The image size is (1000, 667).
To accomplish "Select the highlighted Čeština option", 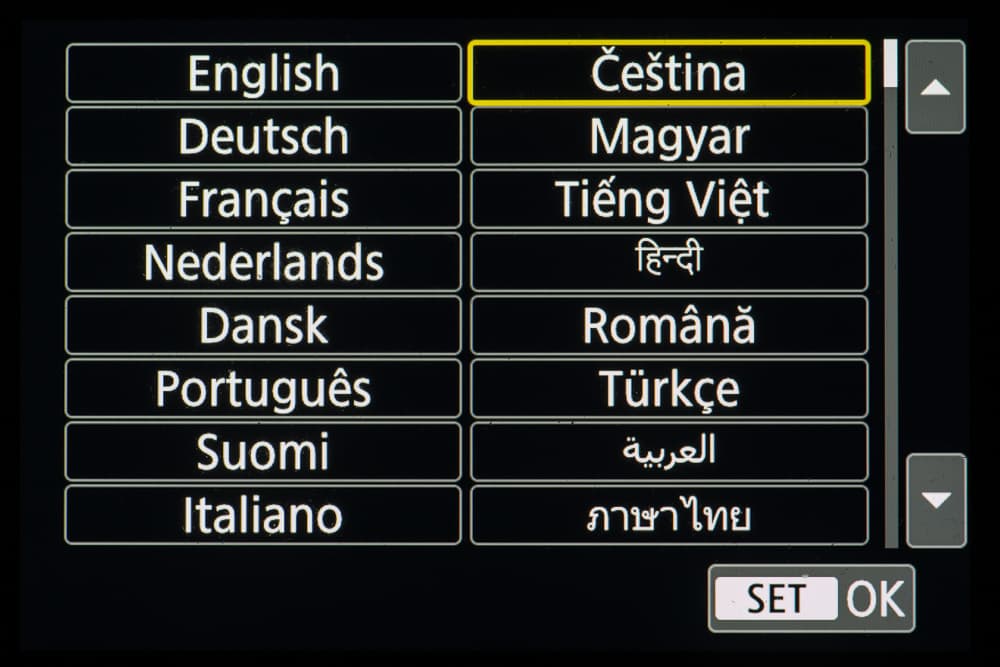I will pos(668,73).
